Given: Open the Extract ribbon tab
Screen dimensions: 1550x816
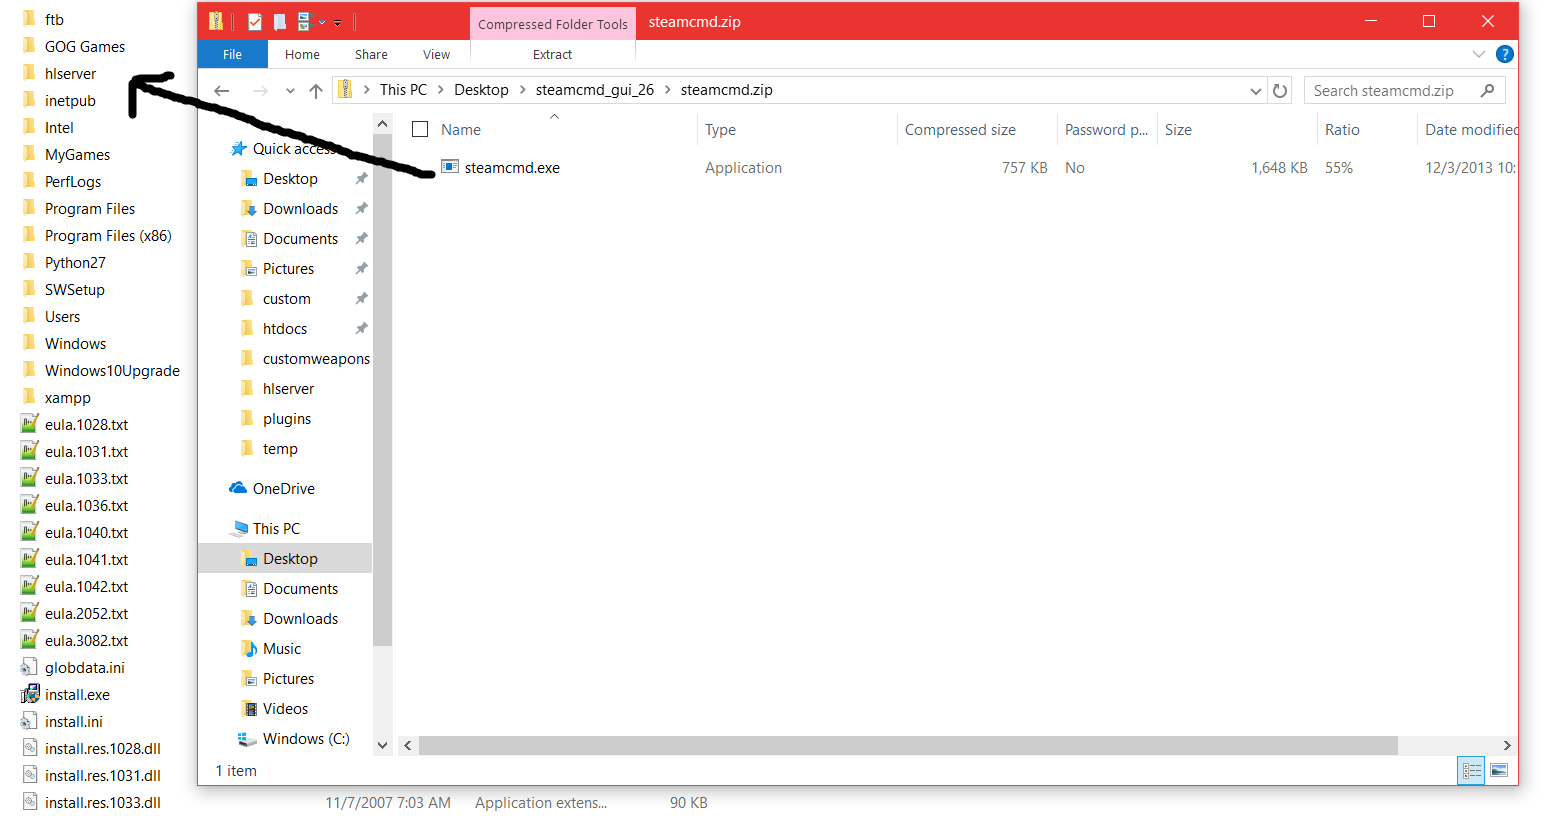Looking at the screenshot, I should (552, 54).
